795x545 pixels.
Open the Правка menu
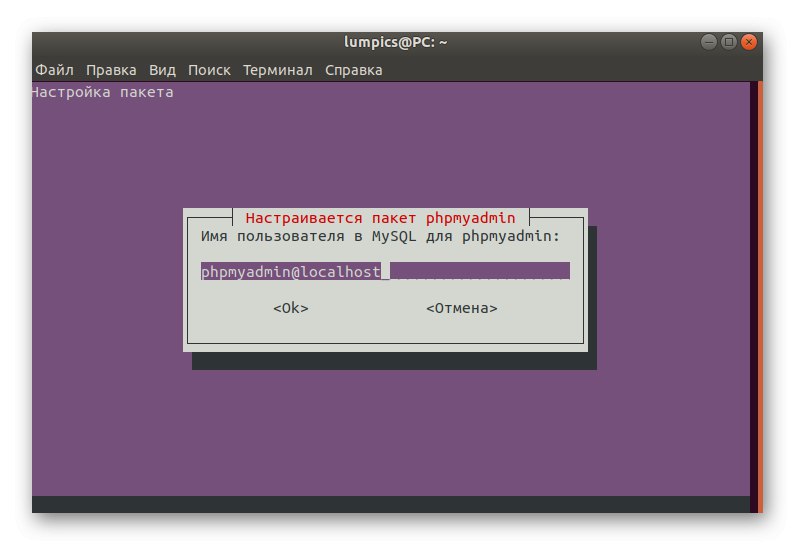tap(111, 70)
